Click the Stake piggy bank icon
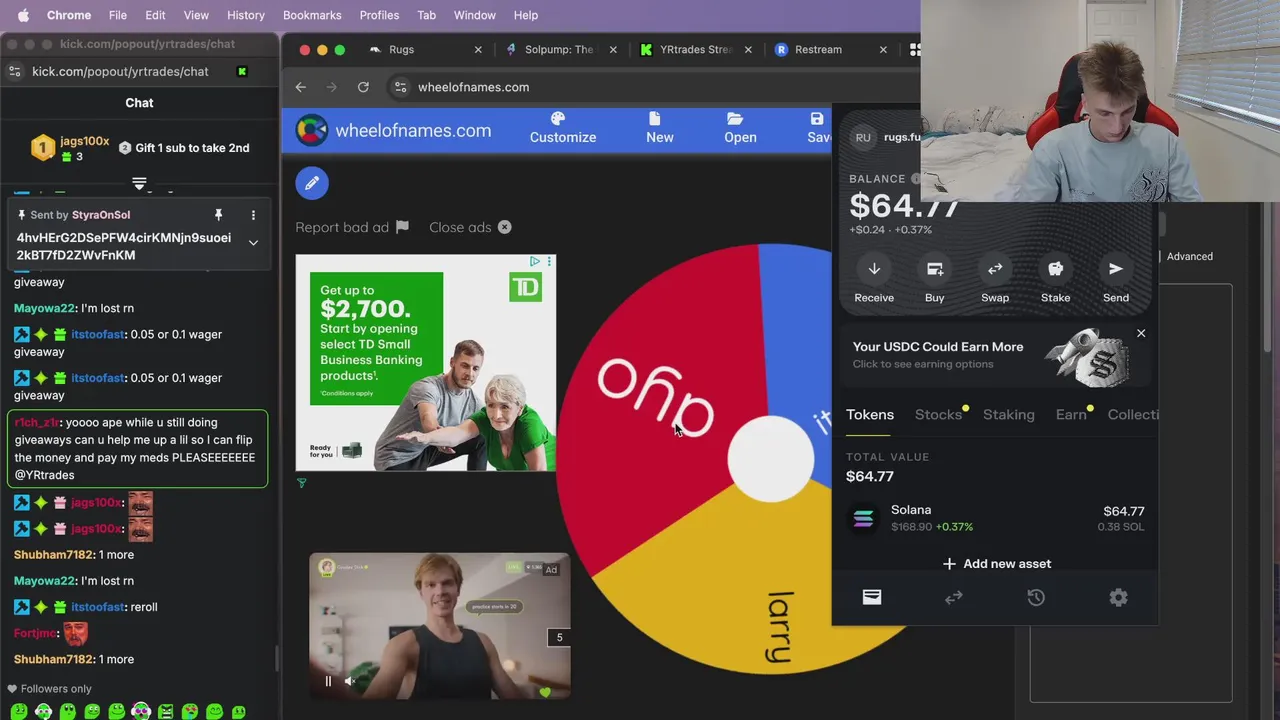 [1055, 269]
